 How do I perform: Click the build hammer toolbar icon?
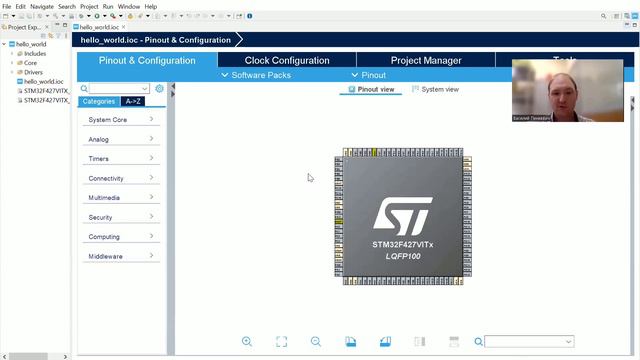[x=56, y=16]
